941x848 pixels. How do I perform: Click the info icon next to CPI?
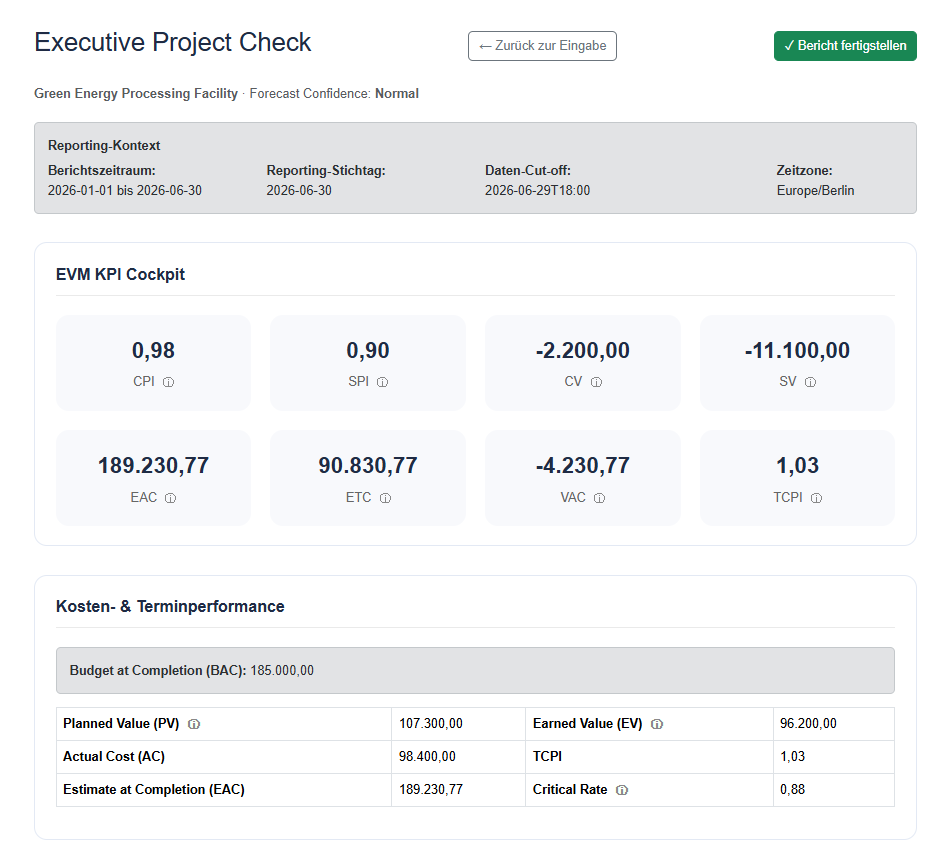tap(169, 382)
